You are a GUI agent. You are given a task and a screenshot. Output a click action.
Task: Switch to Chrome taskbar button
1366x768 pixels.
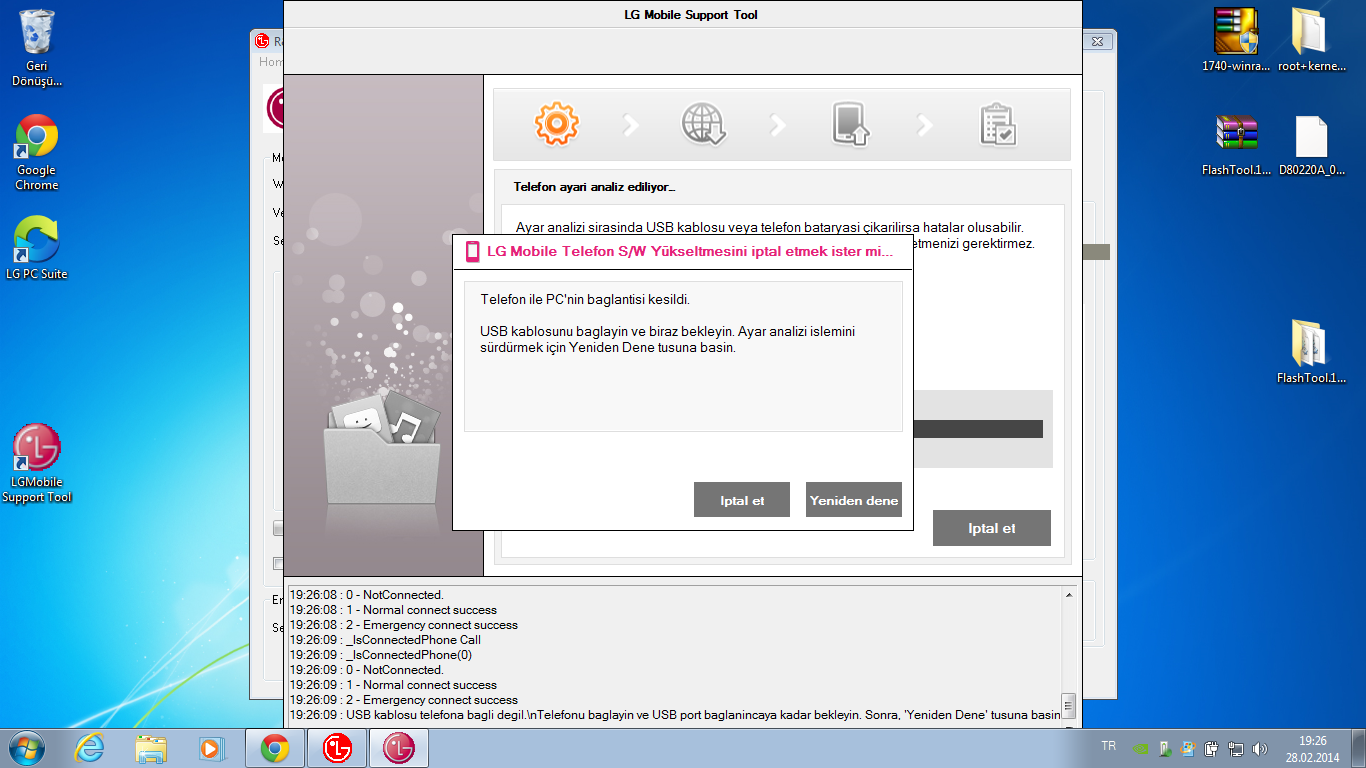(275, 748)
